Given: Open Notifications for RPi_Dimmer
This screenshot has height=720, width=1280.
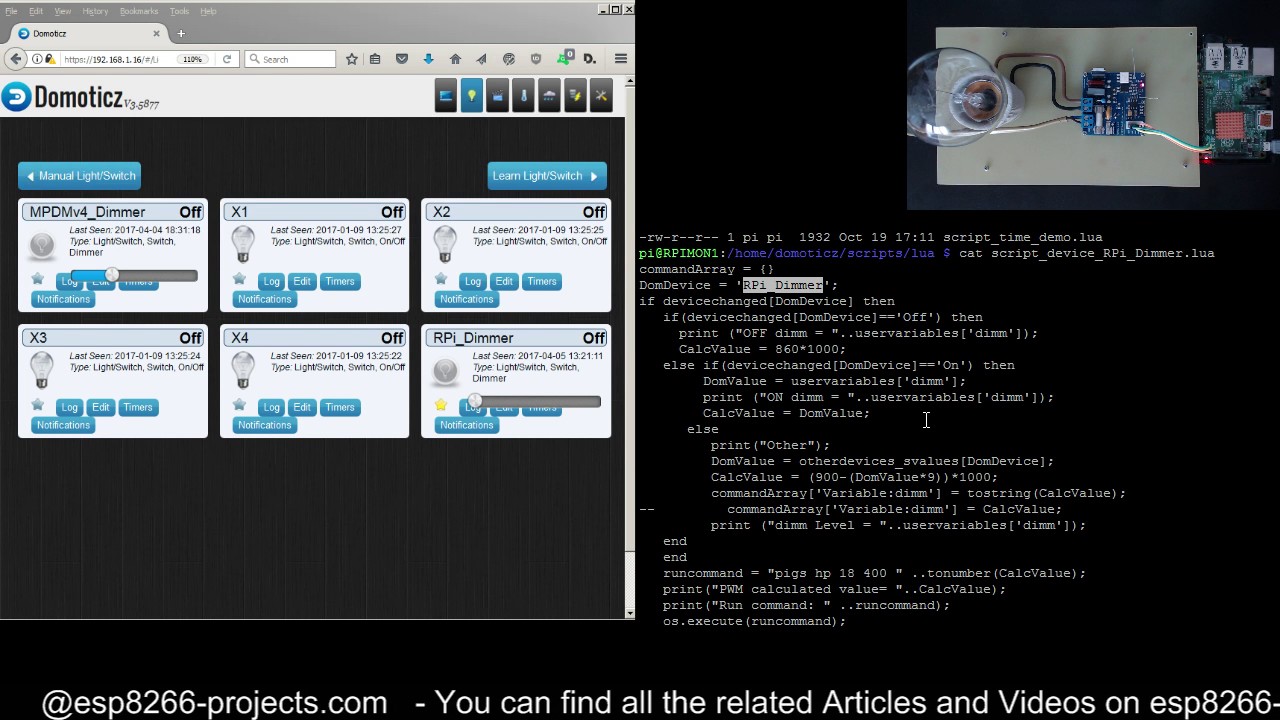Looking at the screenshot, I should click(467, 425).
